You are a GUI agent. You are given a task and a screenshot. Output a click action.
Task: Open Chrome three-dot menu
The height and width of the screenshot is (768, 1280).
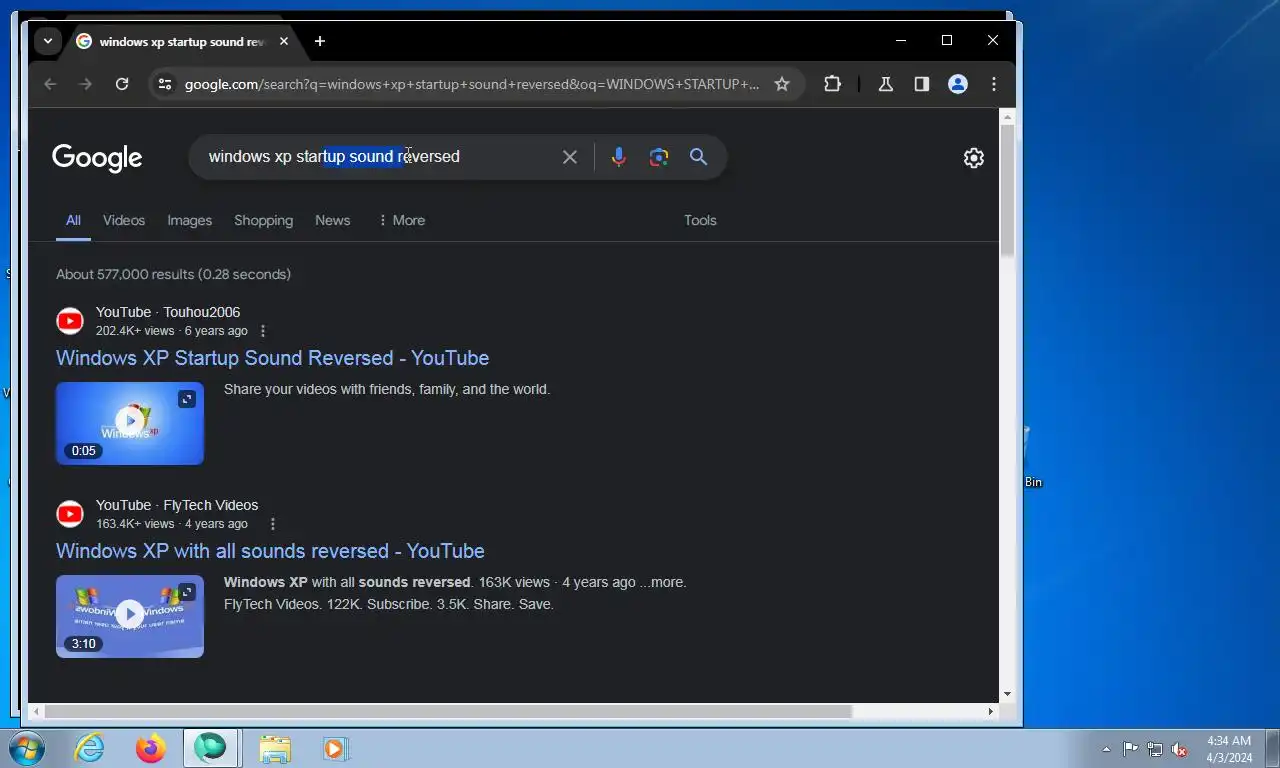pyautogui.click(x=994, y=84)
